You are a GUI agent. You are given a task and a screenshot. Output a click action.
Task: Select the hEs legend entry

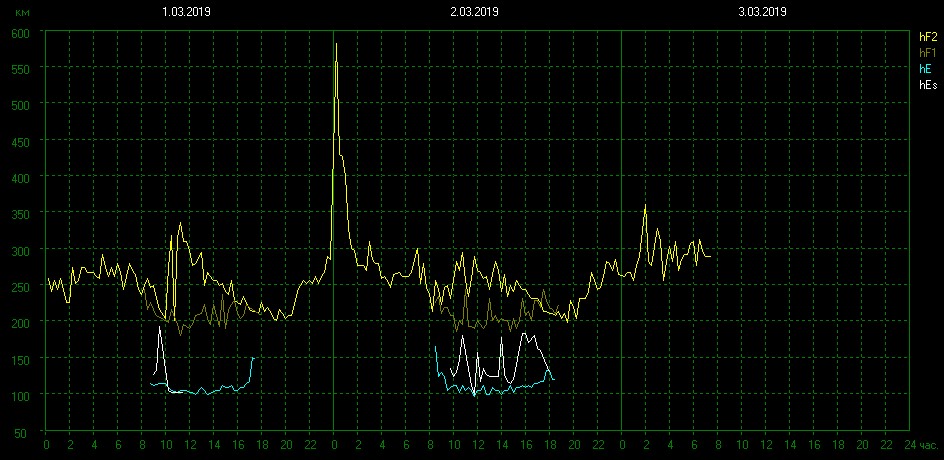[x=927, y=86]
